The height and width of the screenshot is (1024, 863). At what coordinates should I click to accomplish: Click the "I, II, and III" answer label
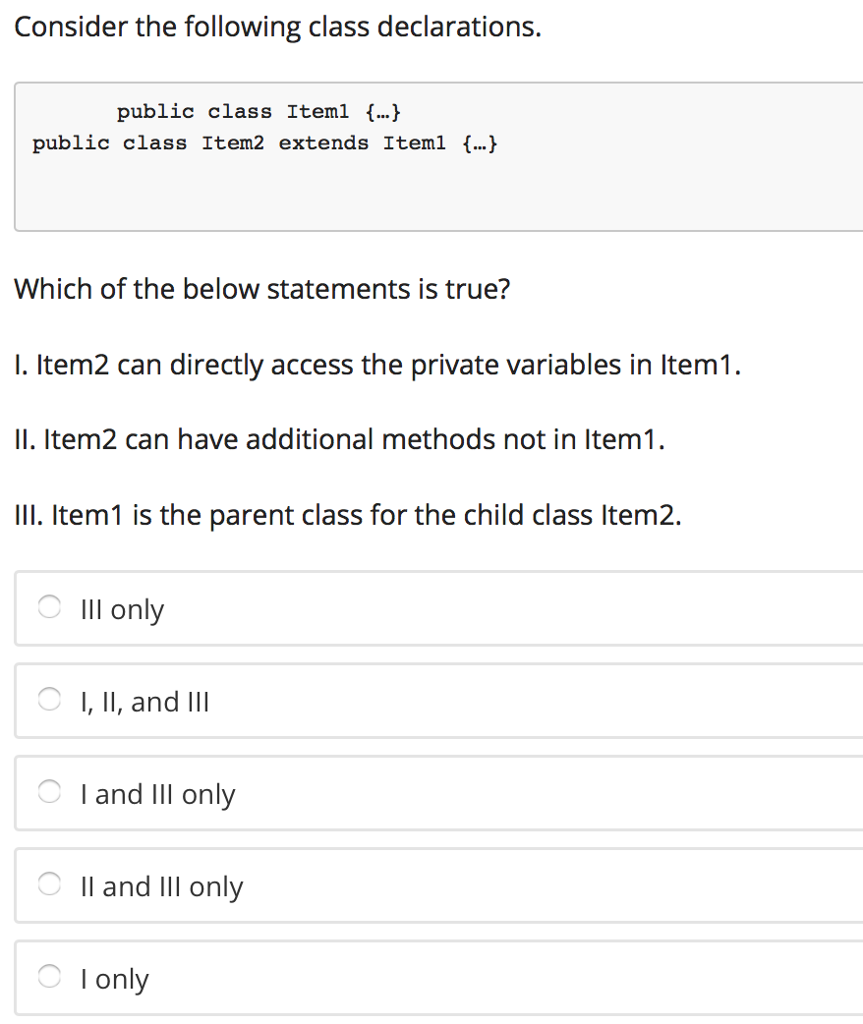[144, 702]
